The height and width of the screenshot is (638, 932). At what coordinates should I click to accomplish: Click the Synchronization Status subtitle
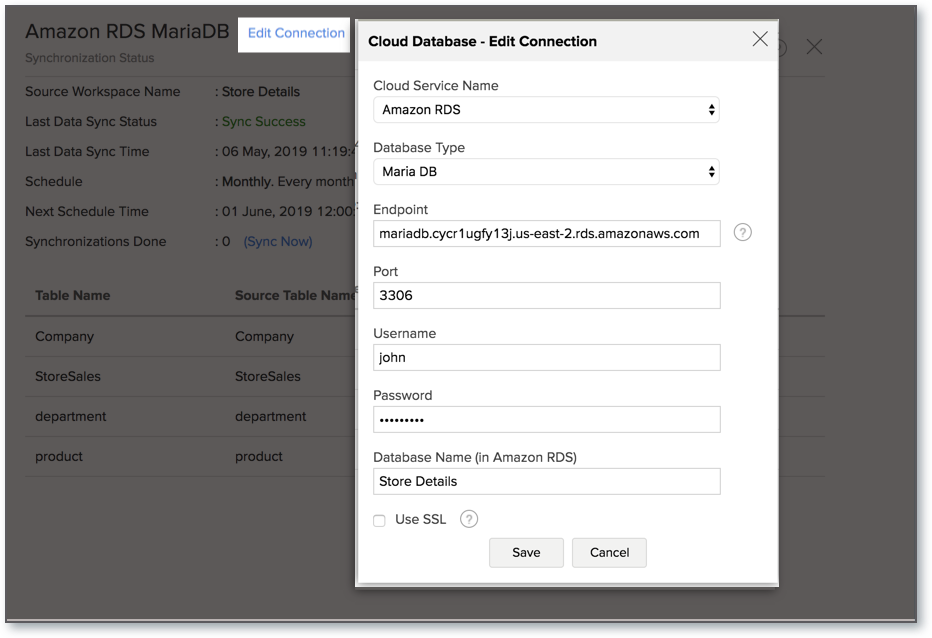[90, 58]
